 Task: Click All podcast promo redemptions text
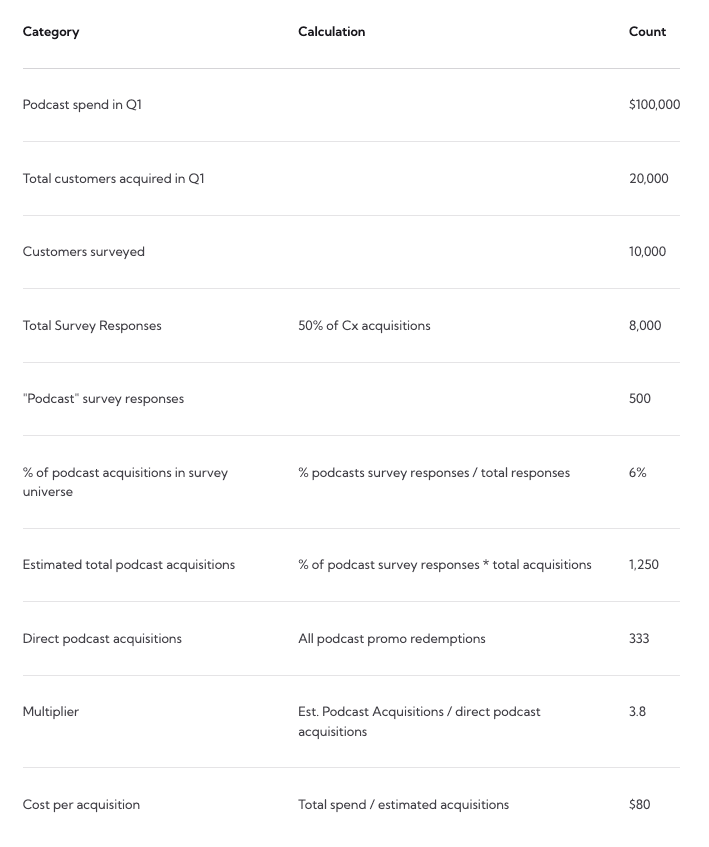[x=392, y=639]
